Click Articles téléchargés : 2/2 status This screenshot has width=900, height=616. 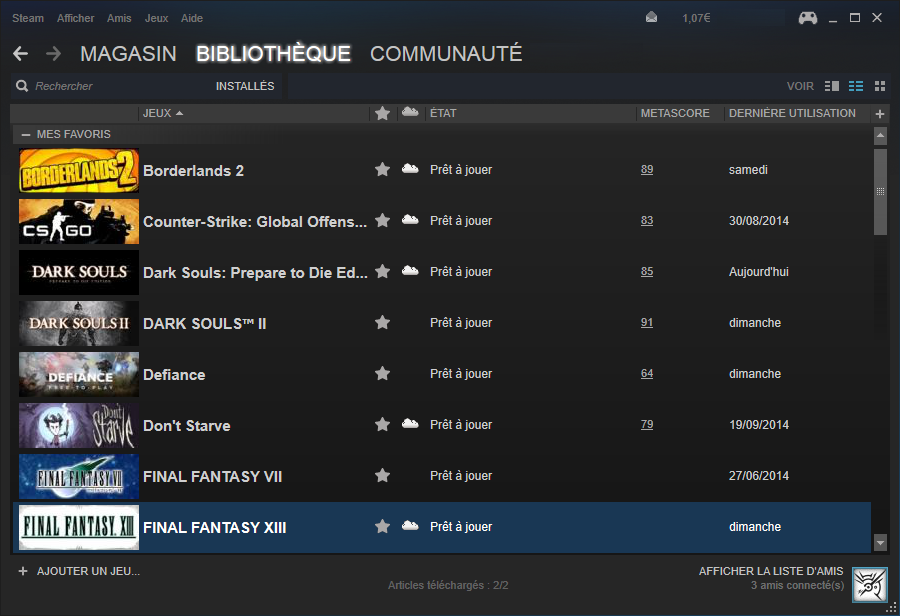(448, 585)
